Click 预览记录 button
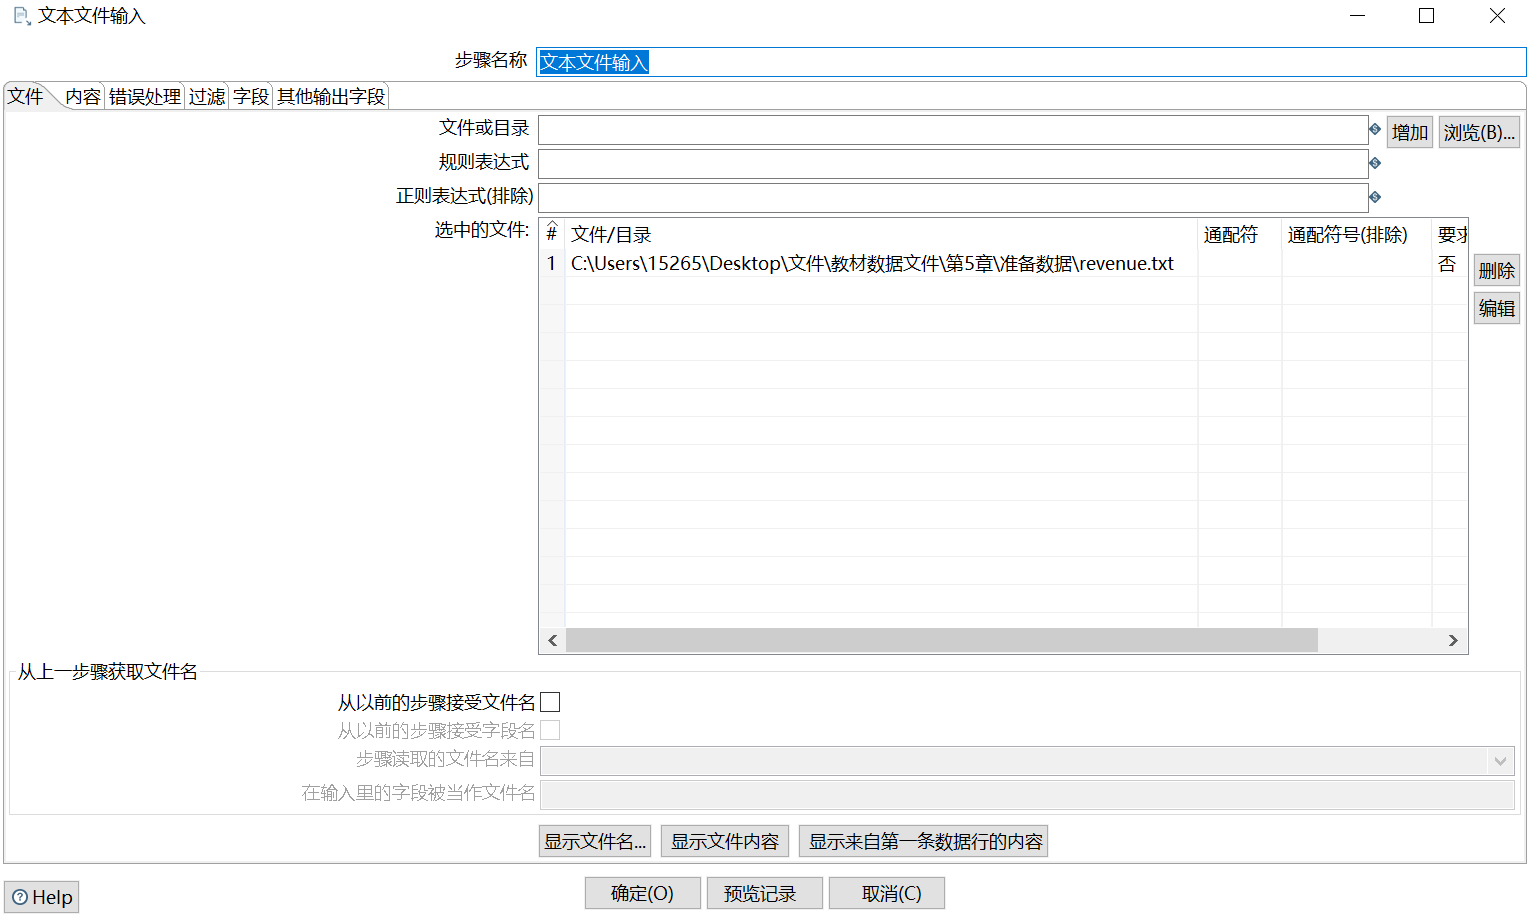 [765, 893]
